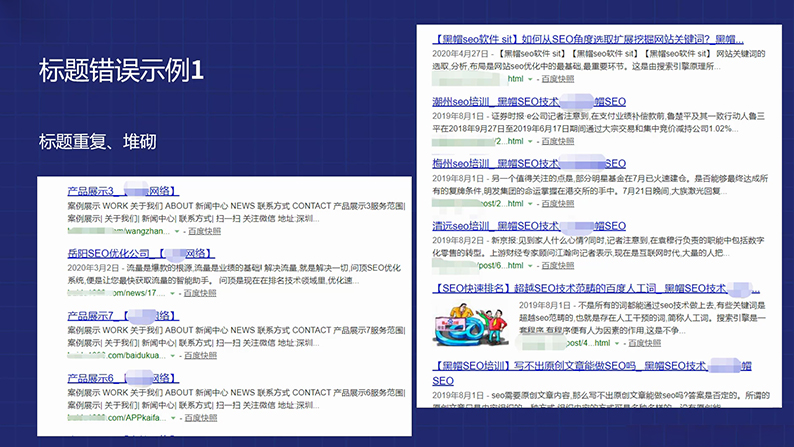Expand the URL arrow under 潮州seo培训 result
Image resolution: width=794 pixels, height=447 pixels.
click(x=530, y=141)
